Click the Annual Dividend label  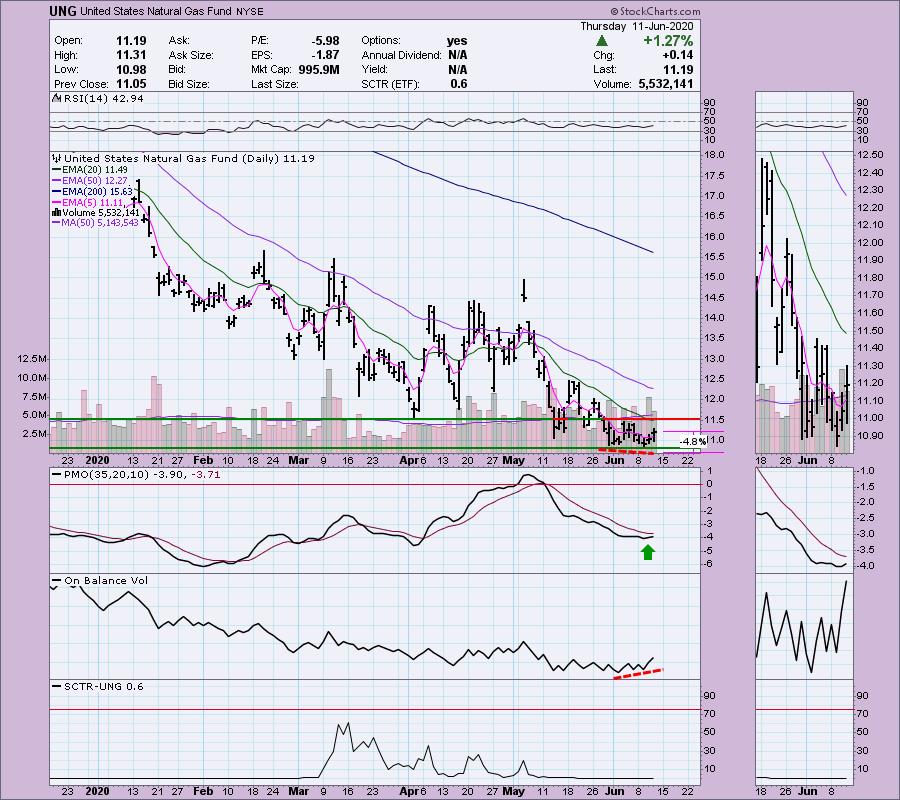click(x=402, y=55)
